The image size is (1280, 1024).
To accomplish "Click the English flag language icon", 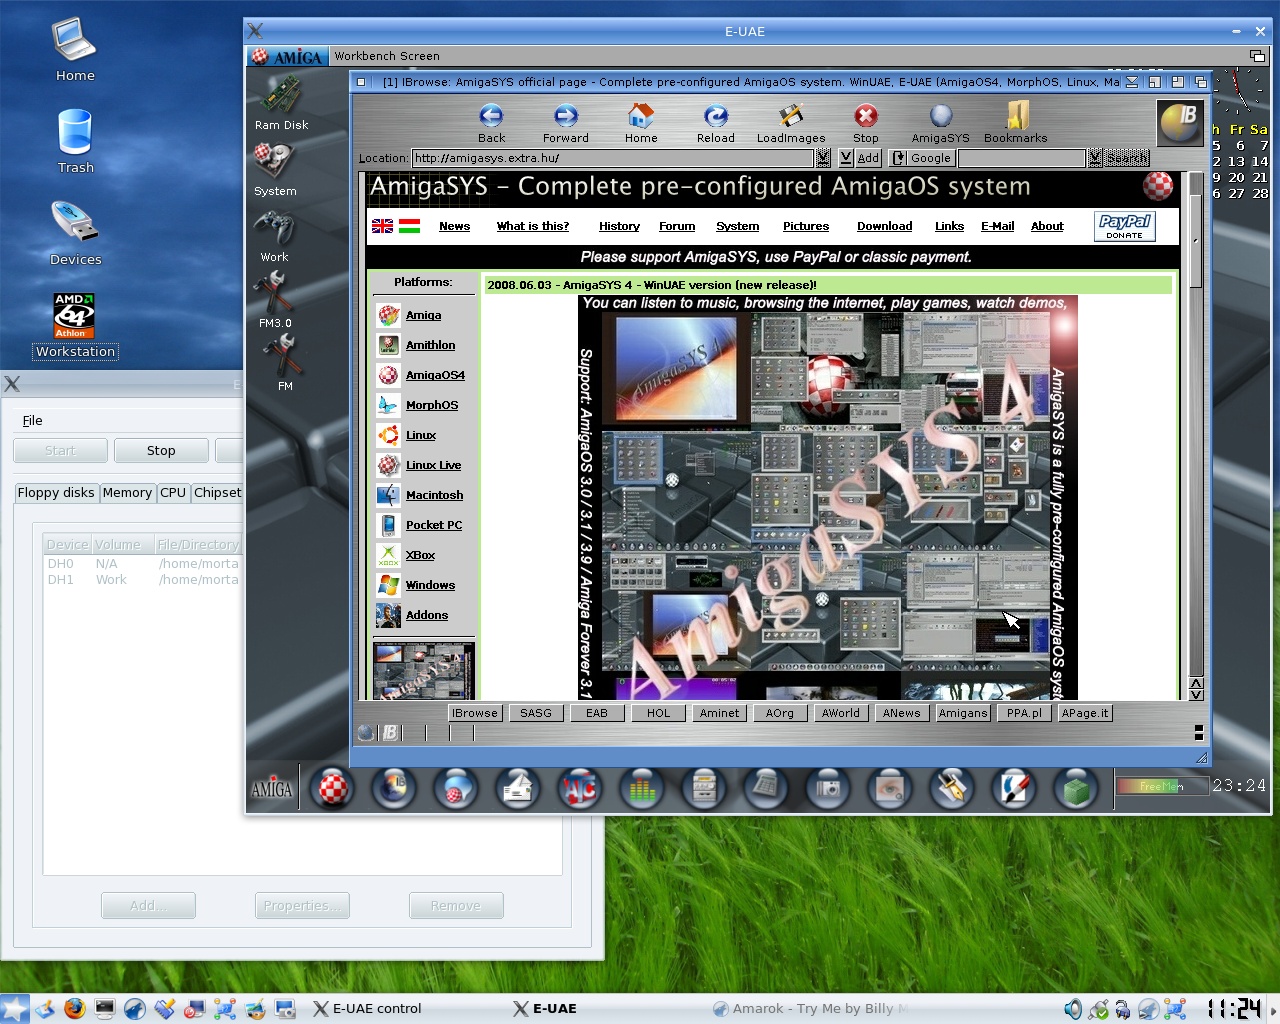I will (x=382, y=226).
